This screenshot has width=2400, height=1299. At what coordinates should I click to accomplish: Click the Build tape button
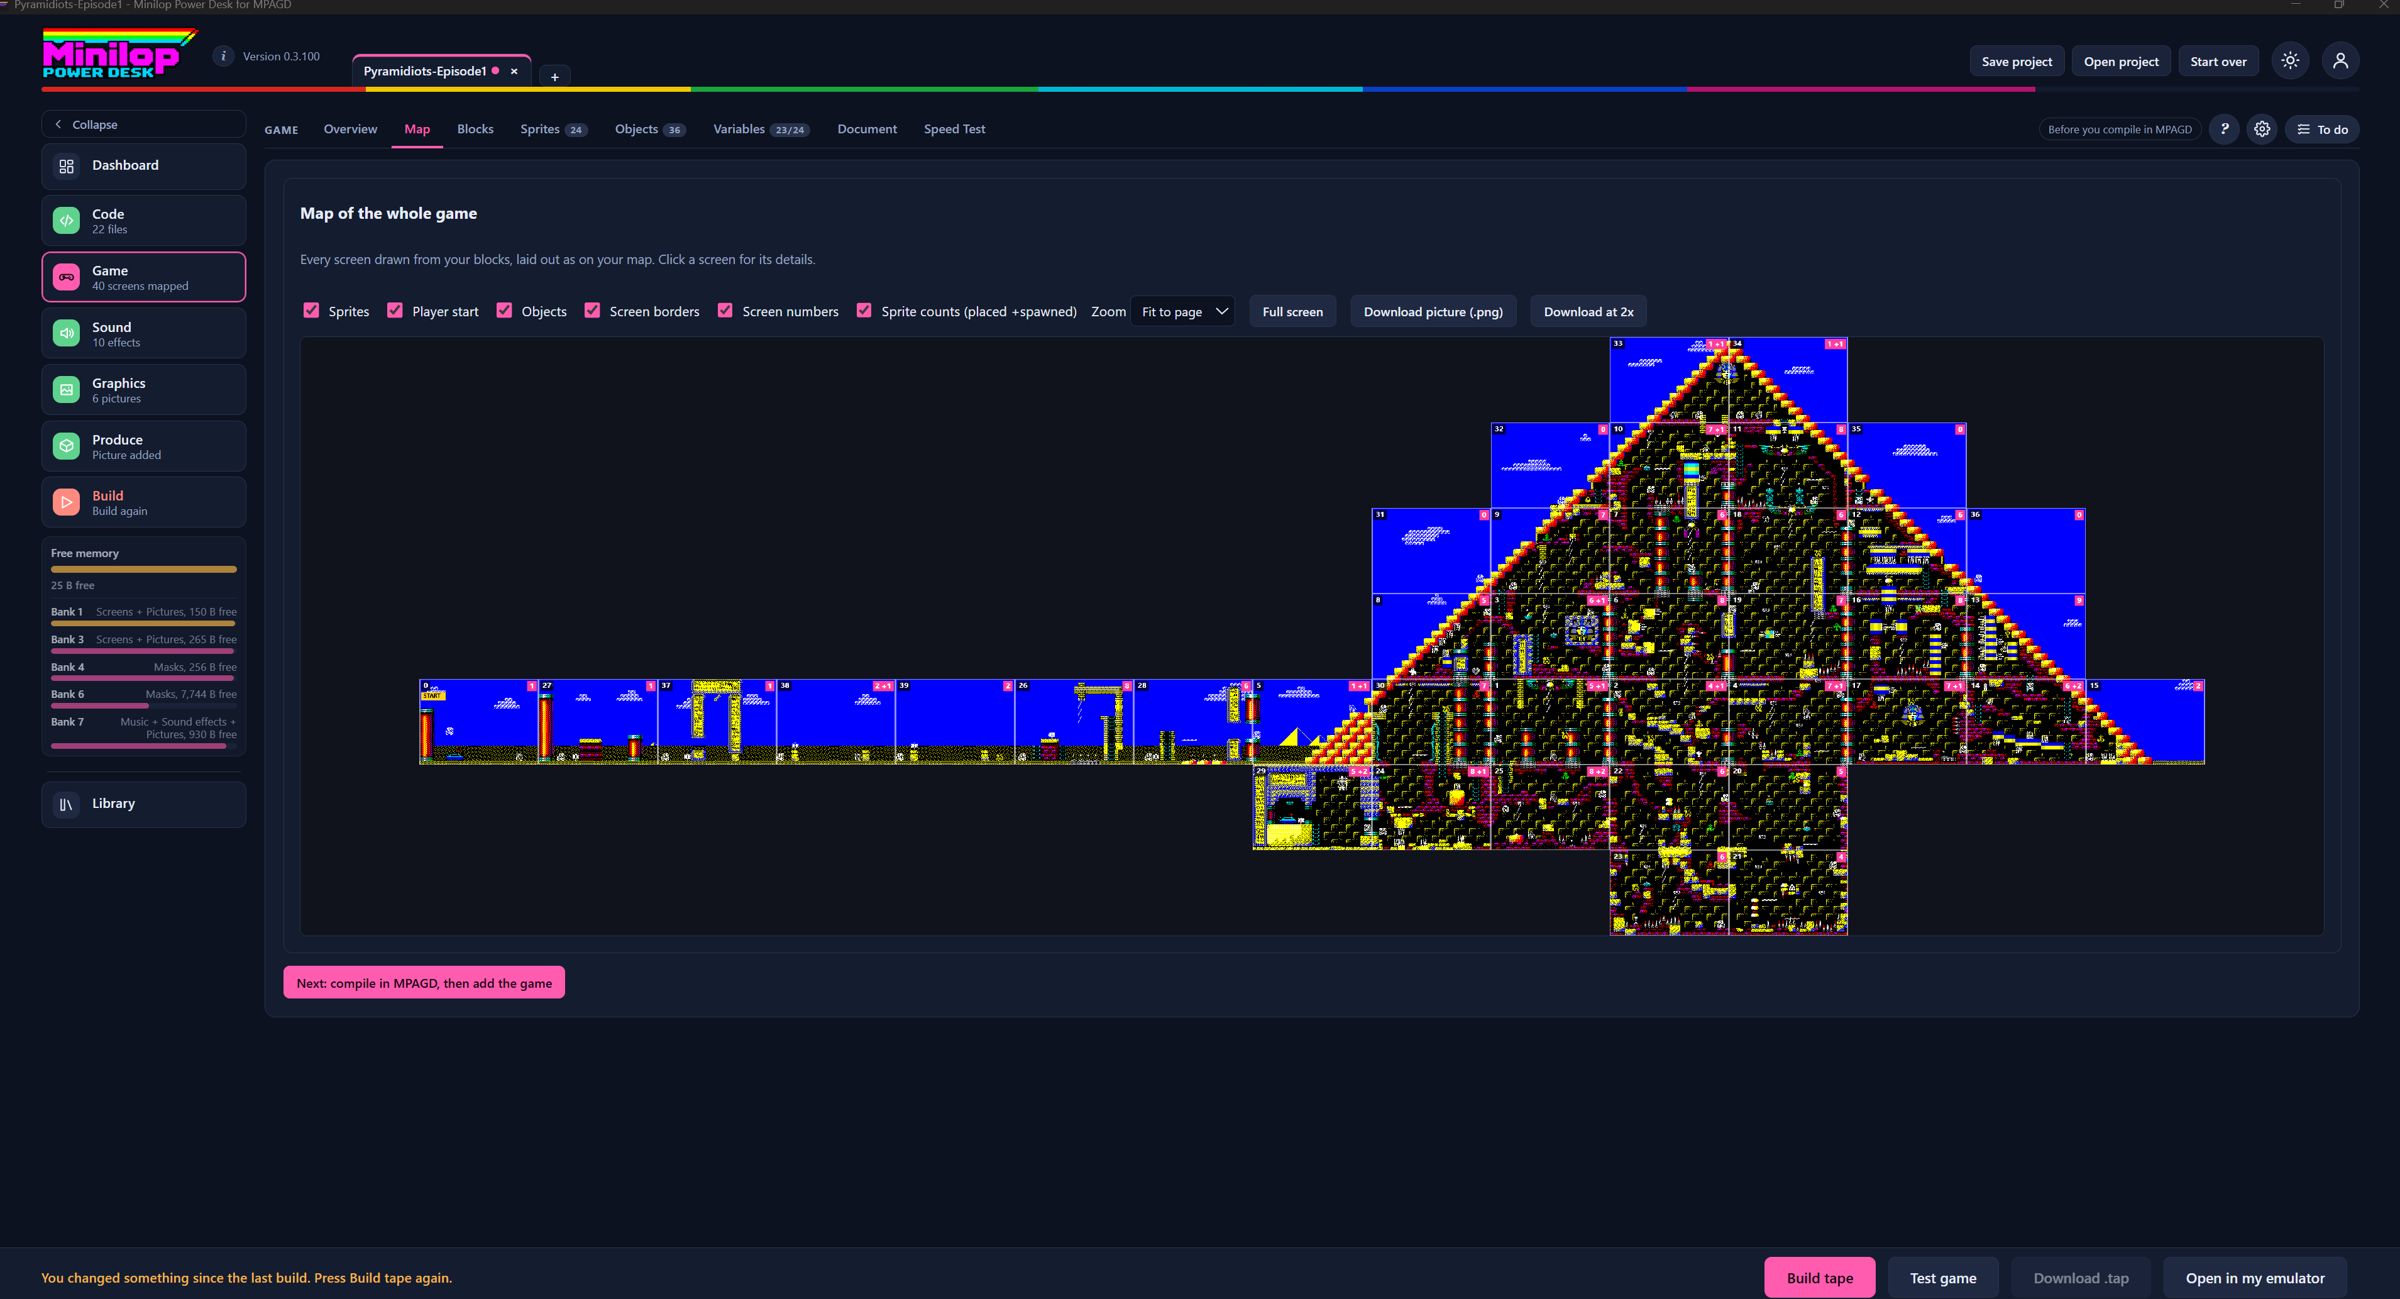[1819, 1277]
